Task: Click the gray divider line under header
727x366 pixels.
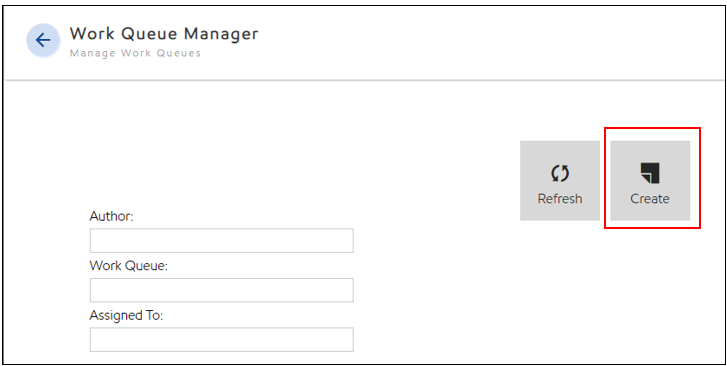Action: click(x=364, y=81)
